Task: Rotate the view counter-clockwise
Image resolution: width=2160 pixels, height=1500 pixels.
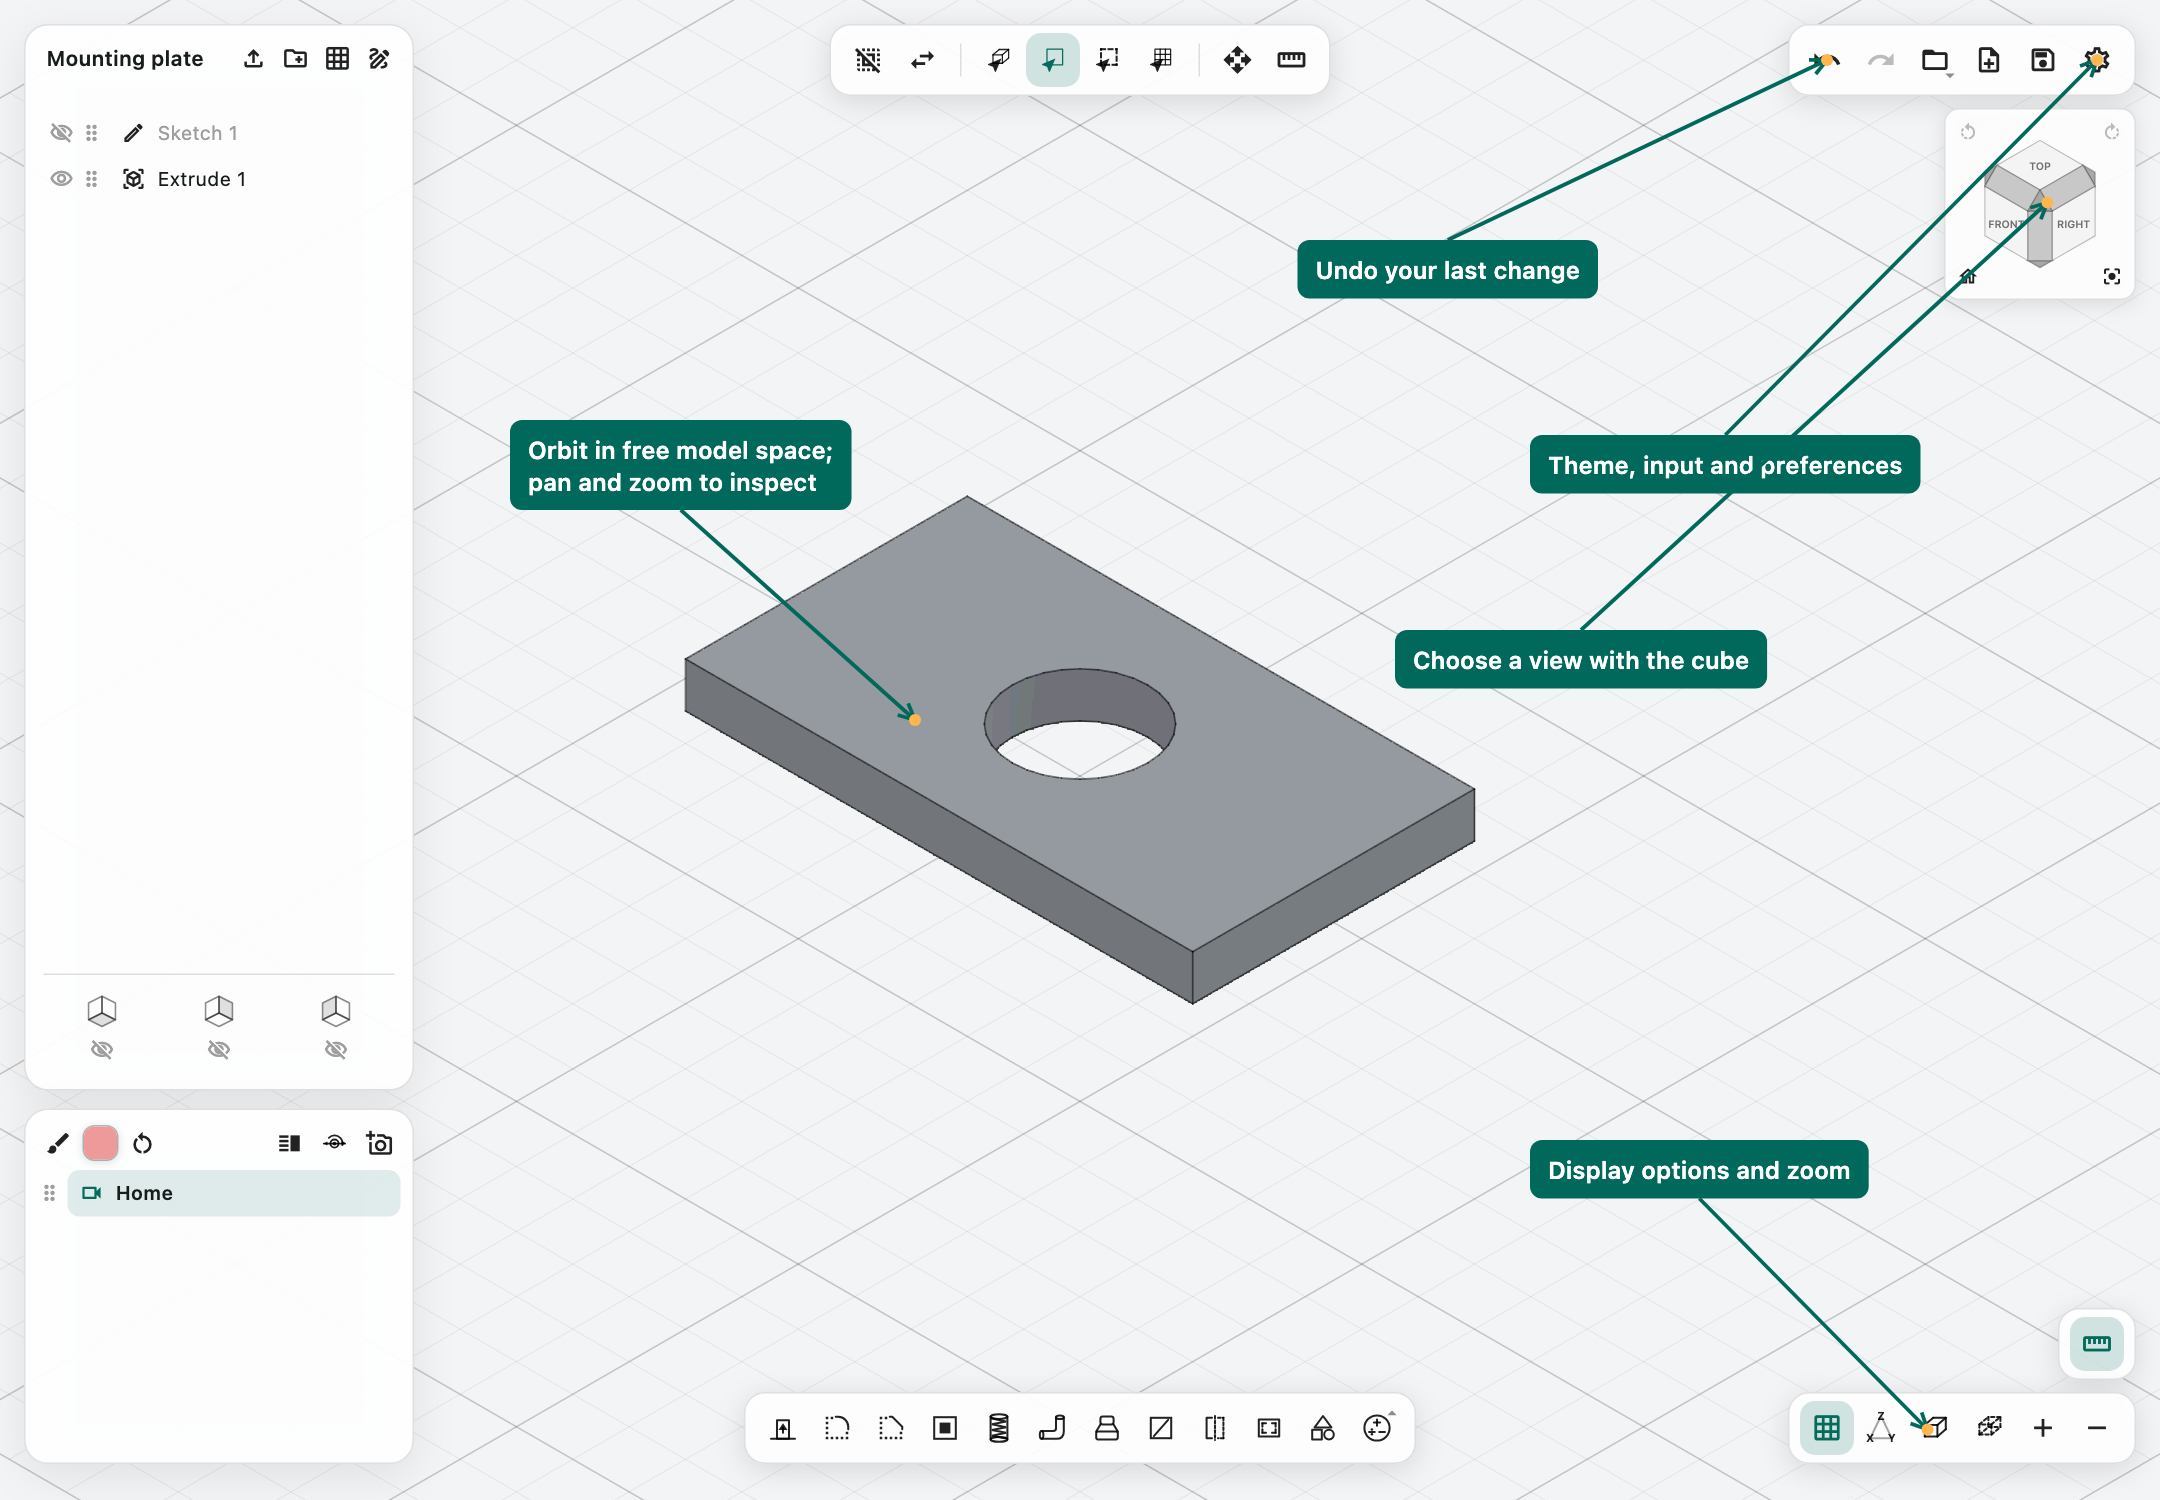Action: [x=1968, y=132]
